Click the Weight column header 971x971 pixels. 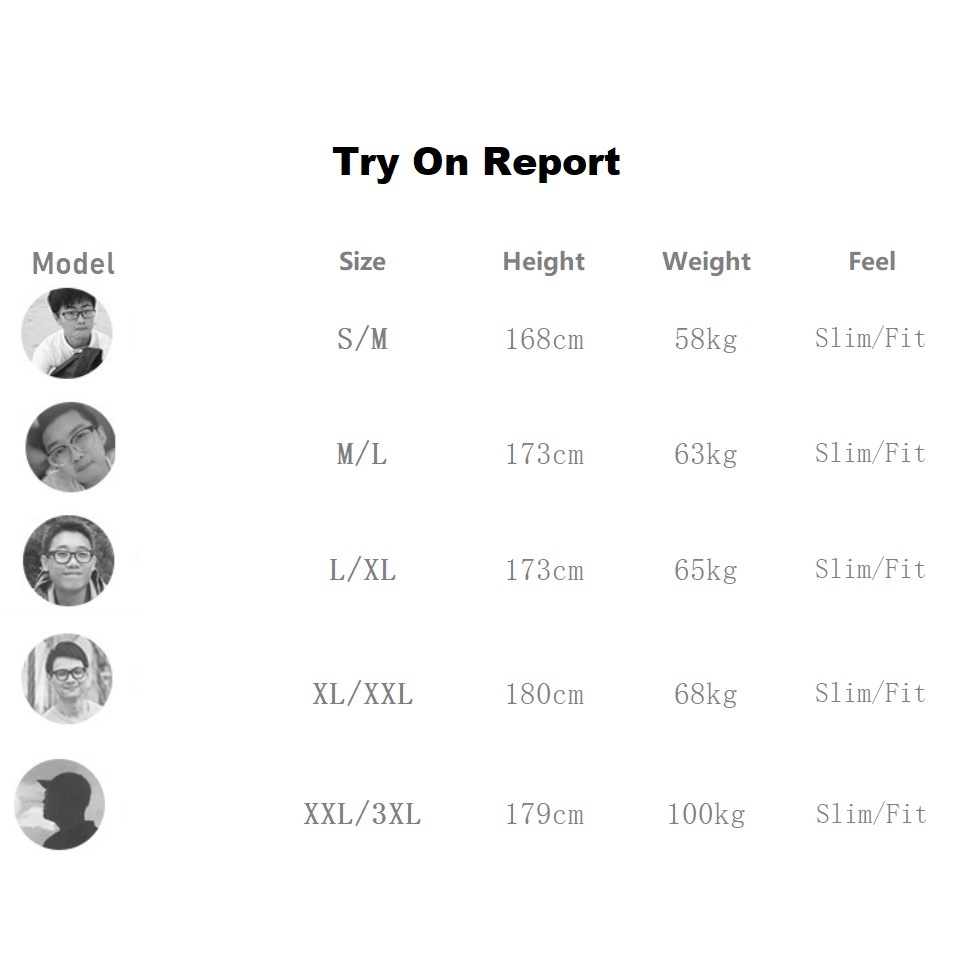point(706,262)
